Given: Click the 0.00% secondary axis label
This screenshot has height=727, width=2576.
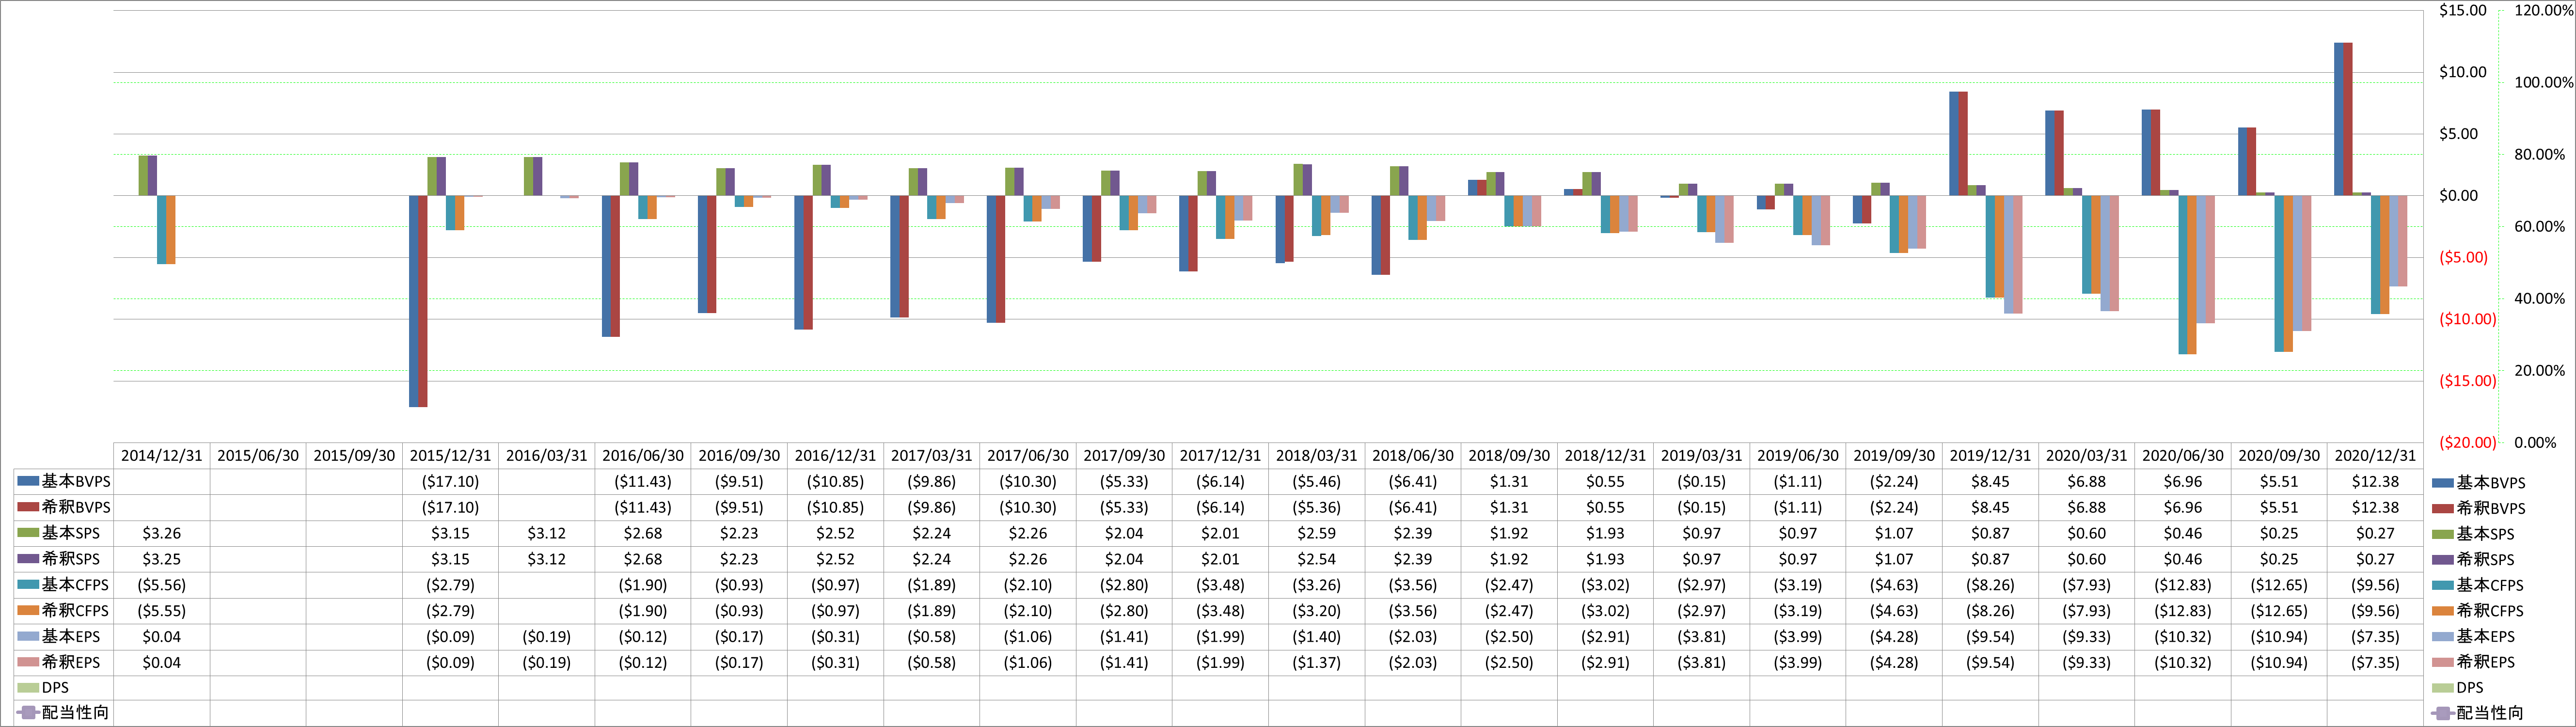Looking at the screenshot, I should pos(2535,442).
